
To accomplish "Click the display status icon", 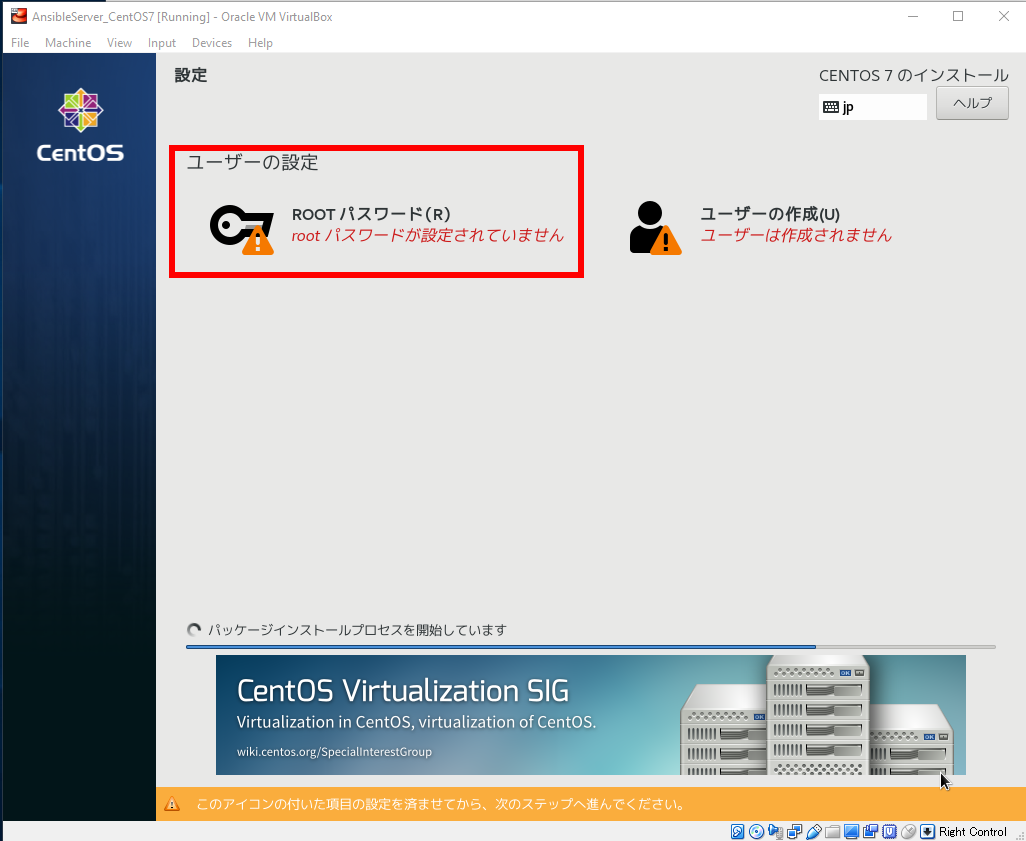I will (x=851, y=831).
